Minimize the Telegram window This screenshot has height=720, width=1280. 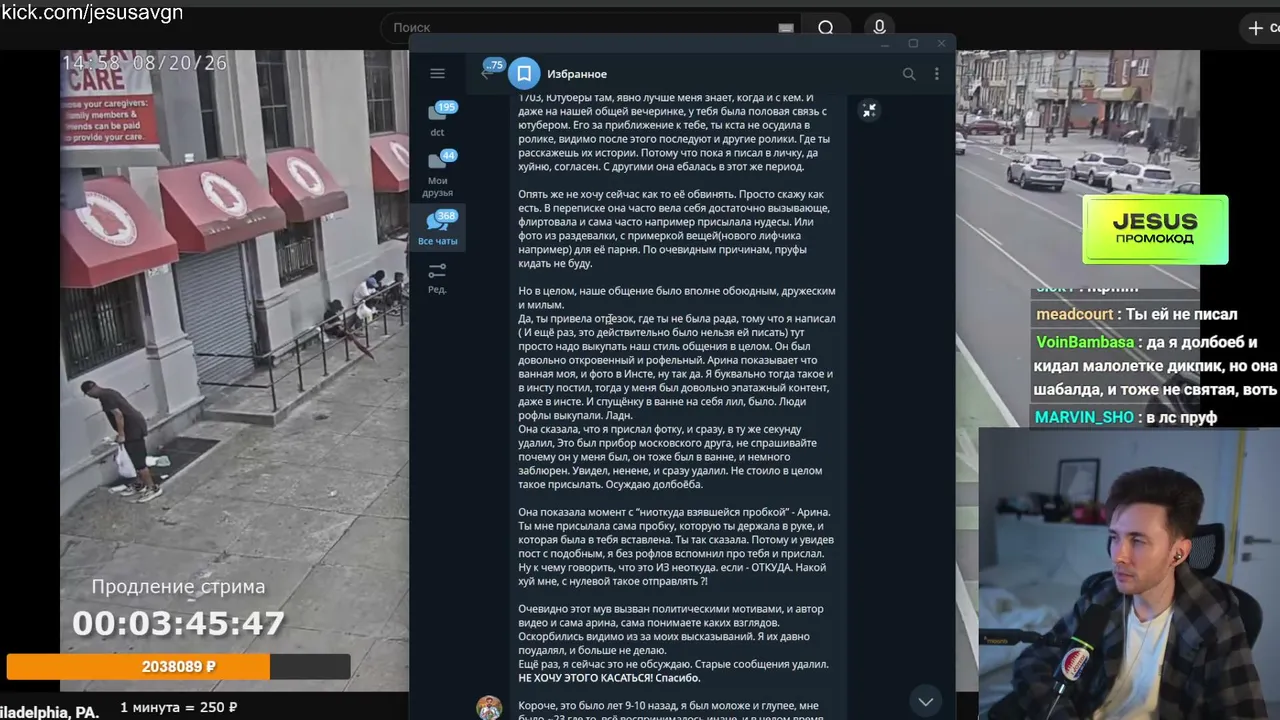pos(885,43)
